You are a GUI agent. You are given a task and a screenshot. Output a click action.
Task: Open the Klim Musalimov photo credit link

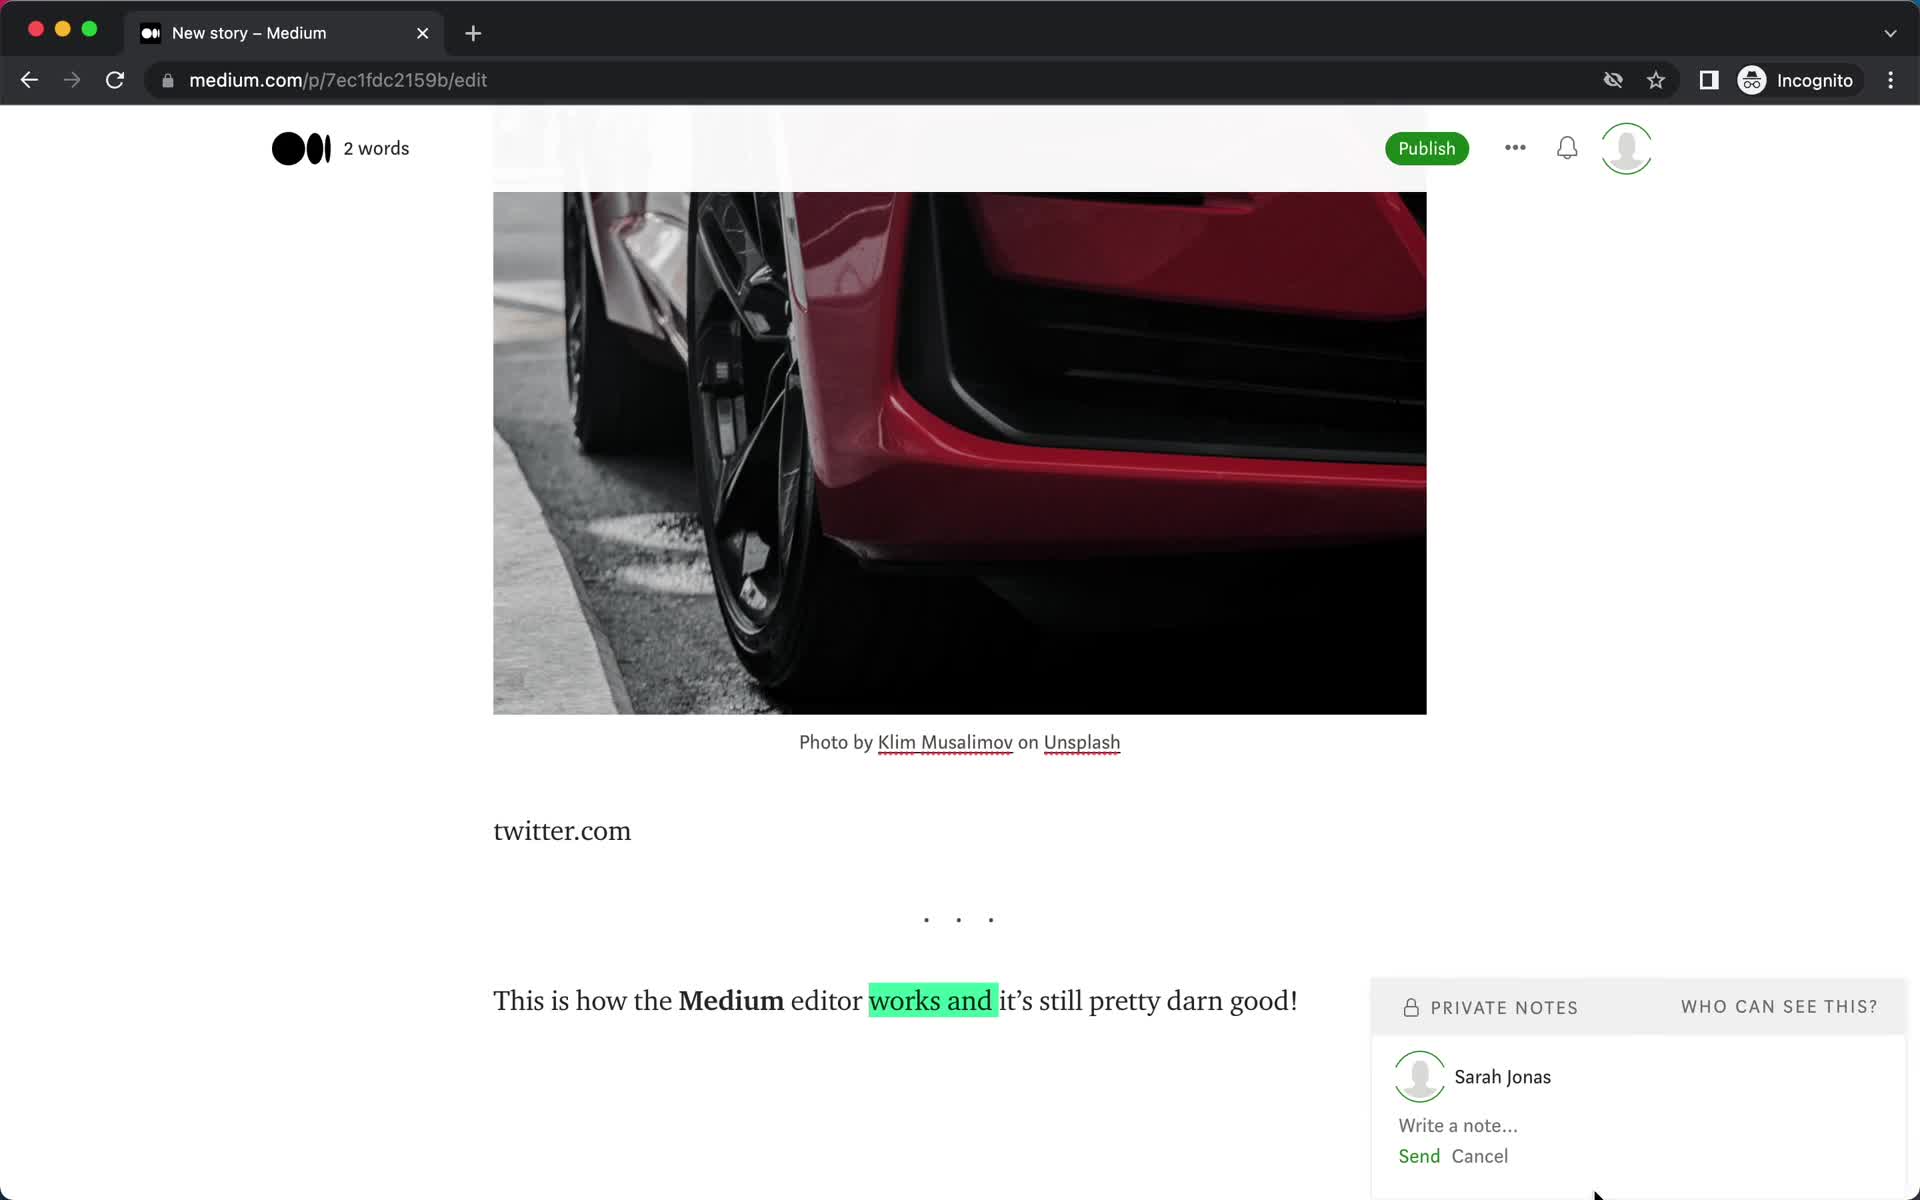(x=944, y=742)
